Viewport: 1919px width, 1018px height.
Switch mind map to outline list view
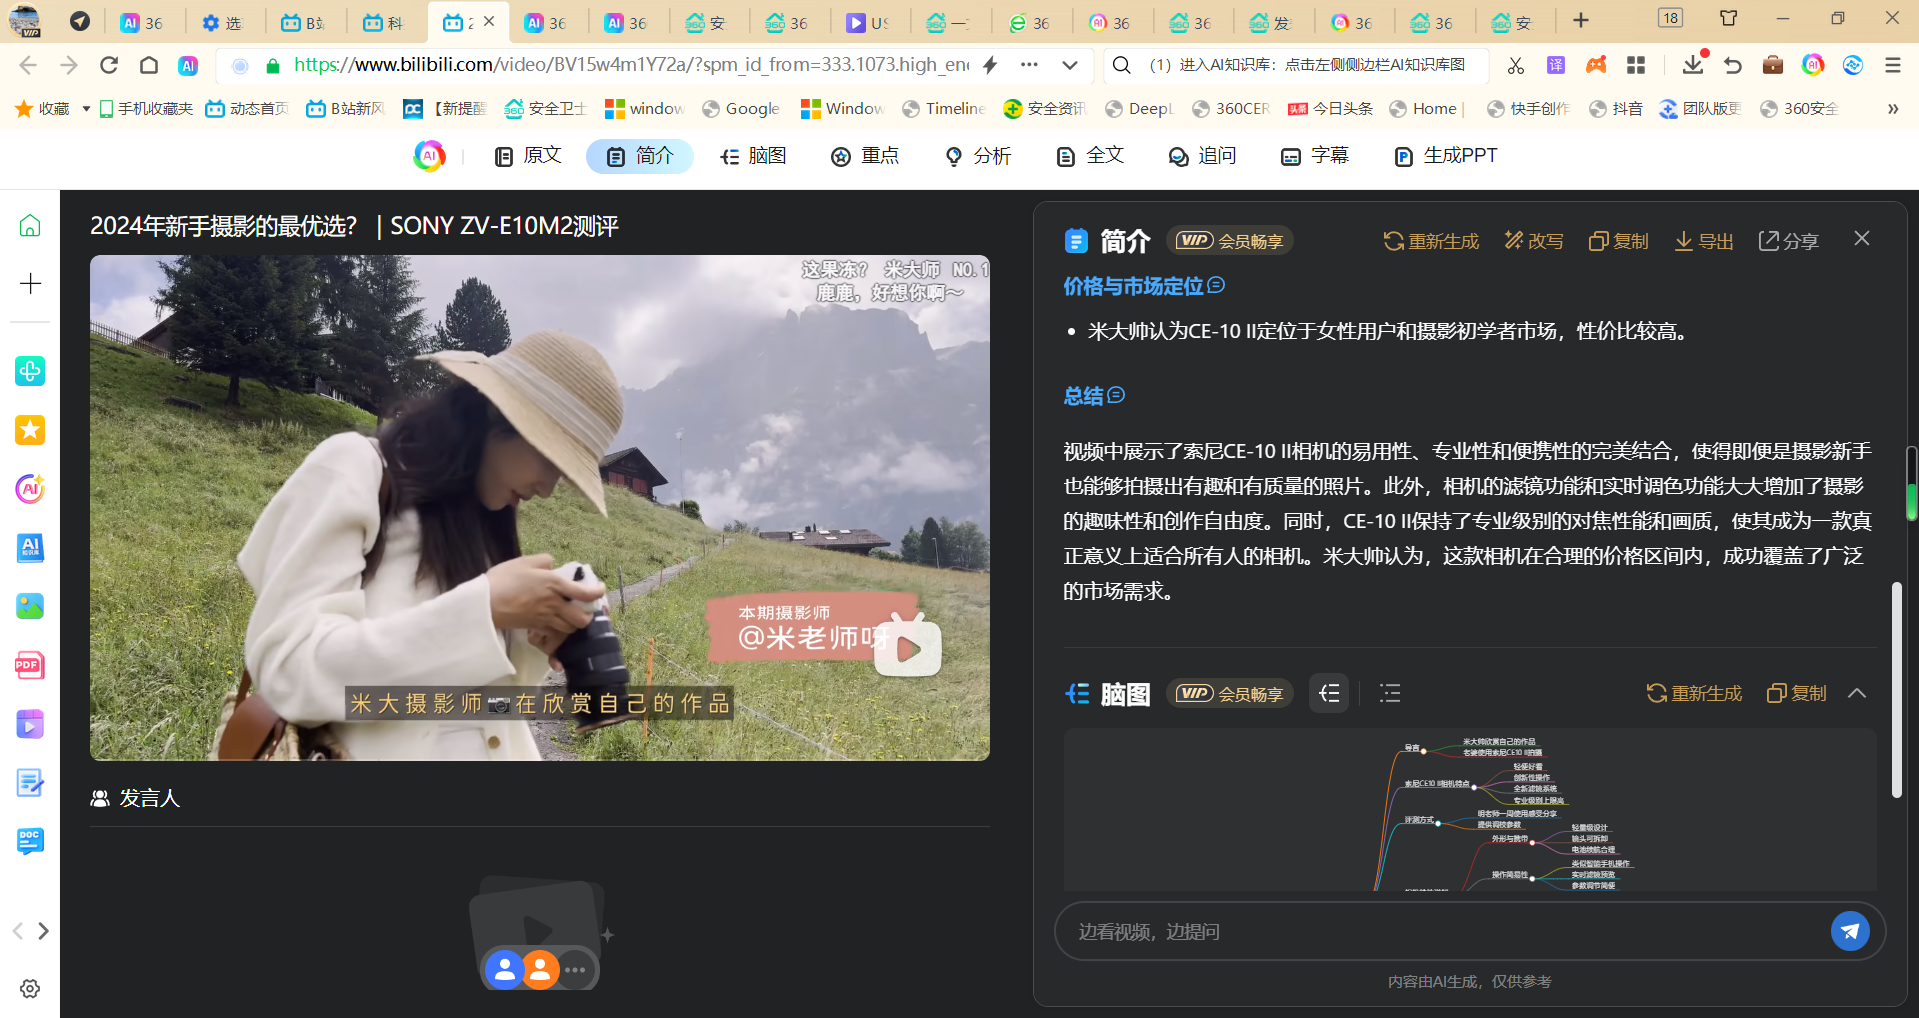(1390, 693)
